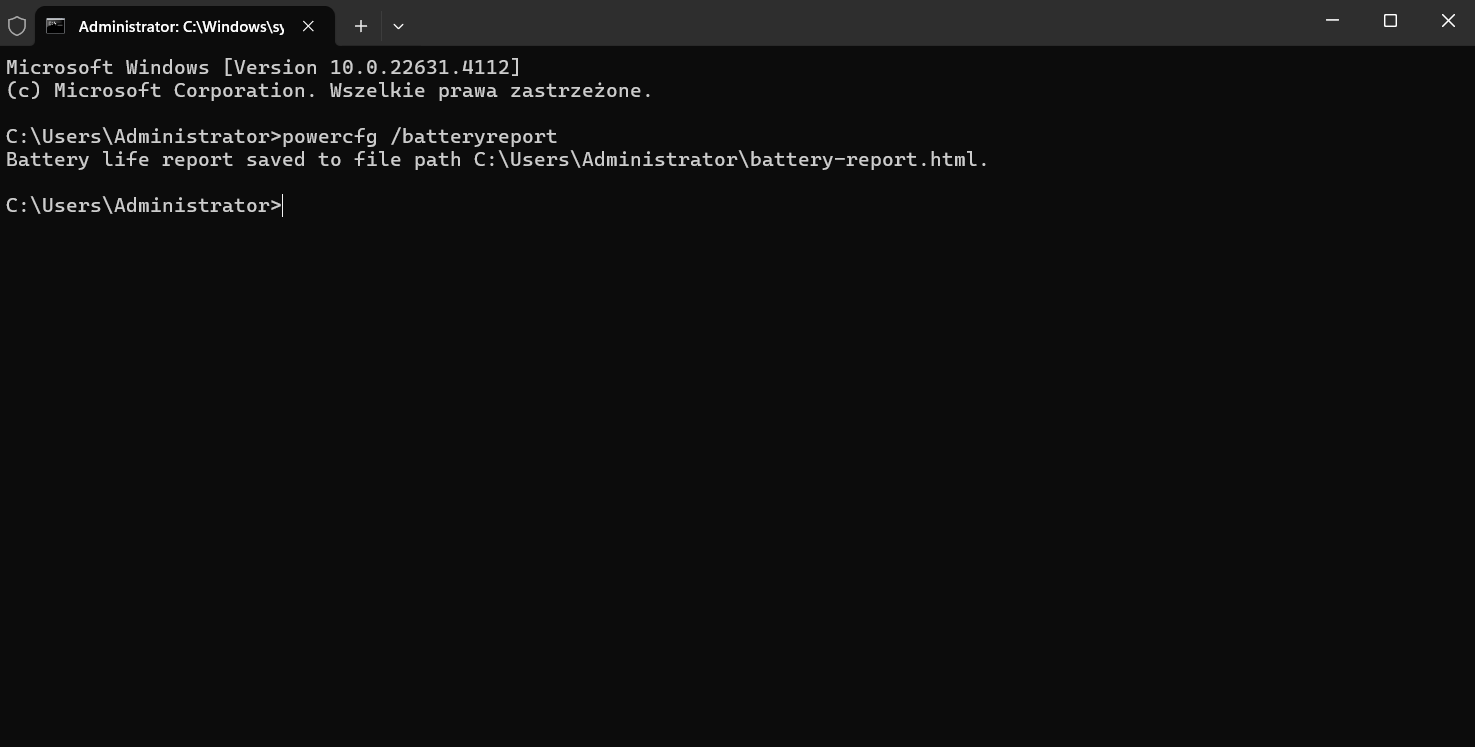Open a new tab with plus icon
The image size is (1475, 747).
pyautogui.click(x=361, y=26)
